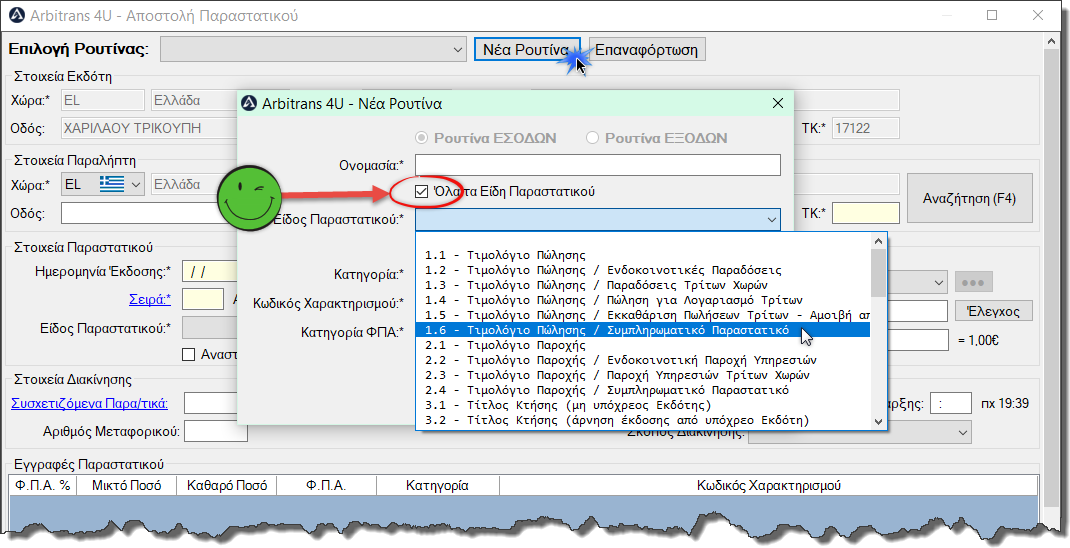This screenshot has height=548, width=1070.
Task: Toggle the Αναστ checkbox under Είδος Παραστατικού
Action: point(188,355)
